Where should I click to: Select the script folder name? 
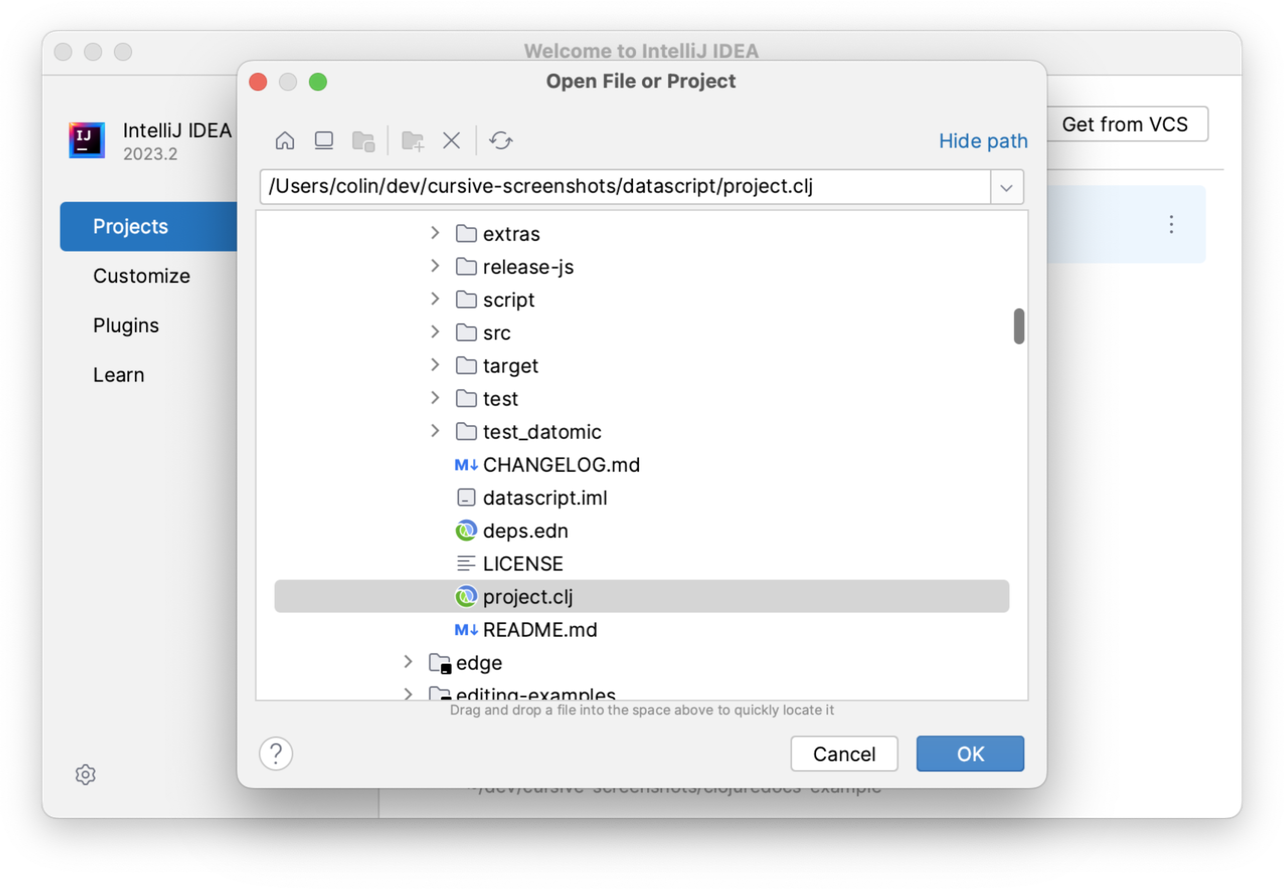509,300
